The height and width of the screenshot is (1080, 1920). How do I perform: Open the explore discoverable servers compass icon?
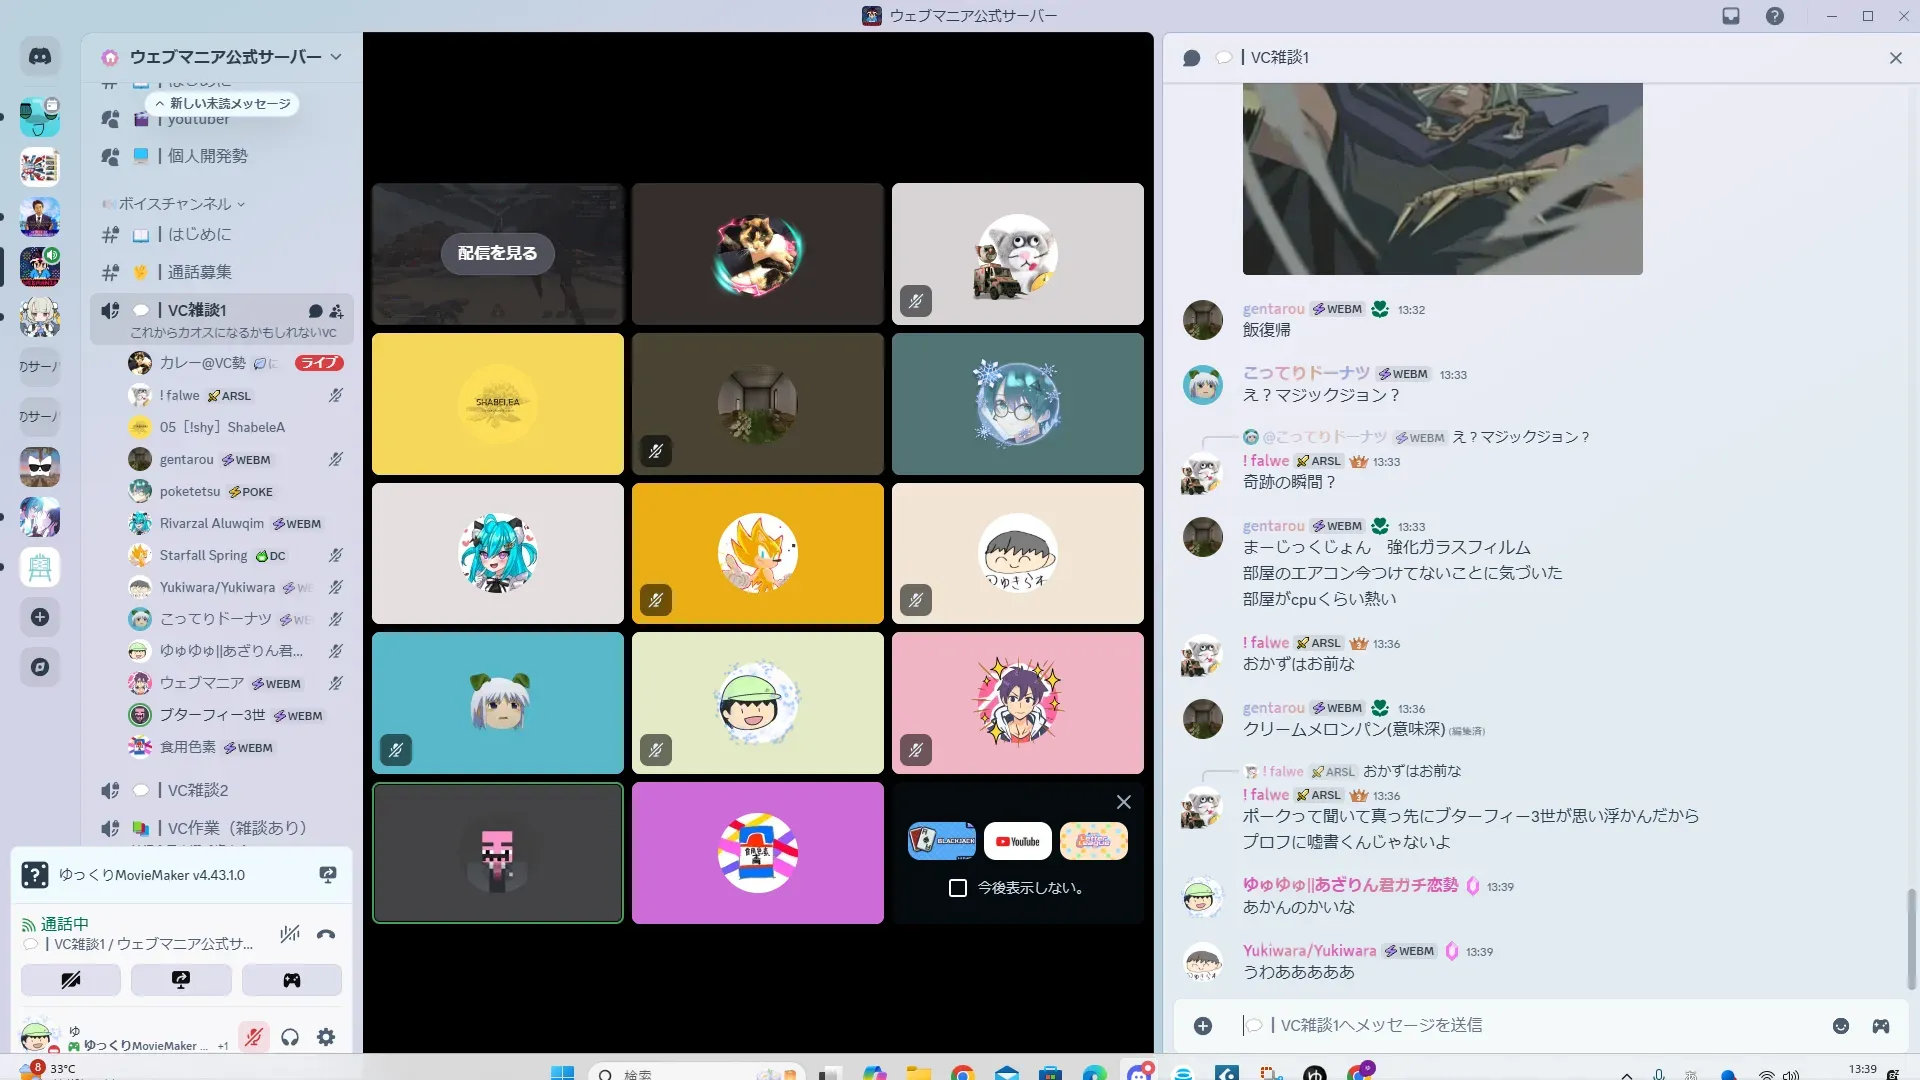[40, 667]
